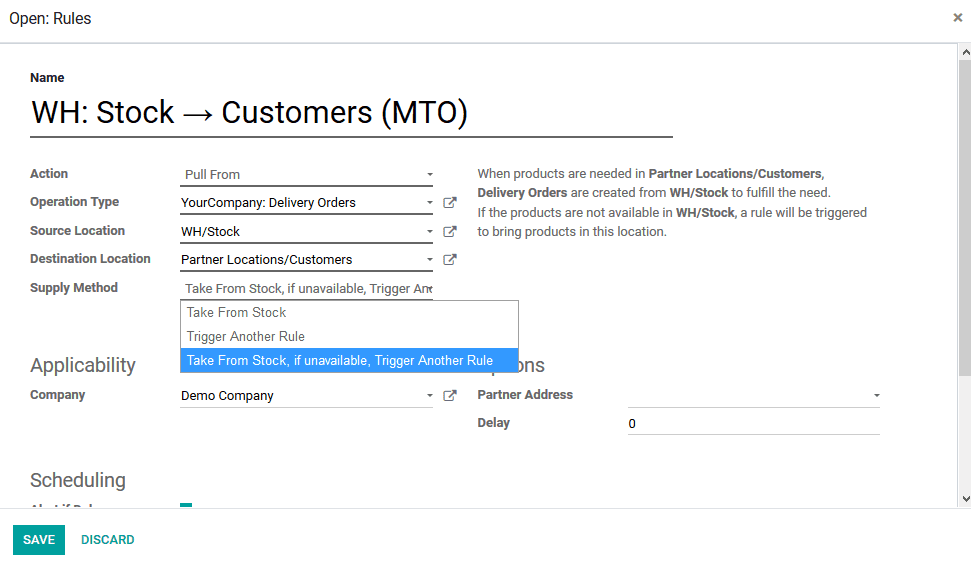Click the Destination Location label
Image resolution: width=971 pixels, height=571 pixels.
coord(90,259)
